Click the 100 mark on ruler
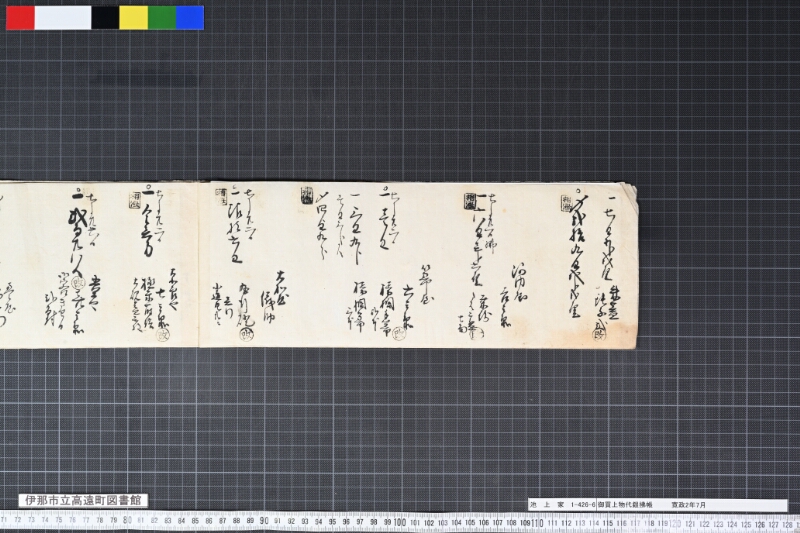800x533 pixels. pos(399,522)
